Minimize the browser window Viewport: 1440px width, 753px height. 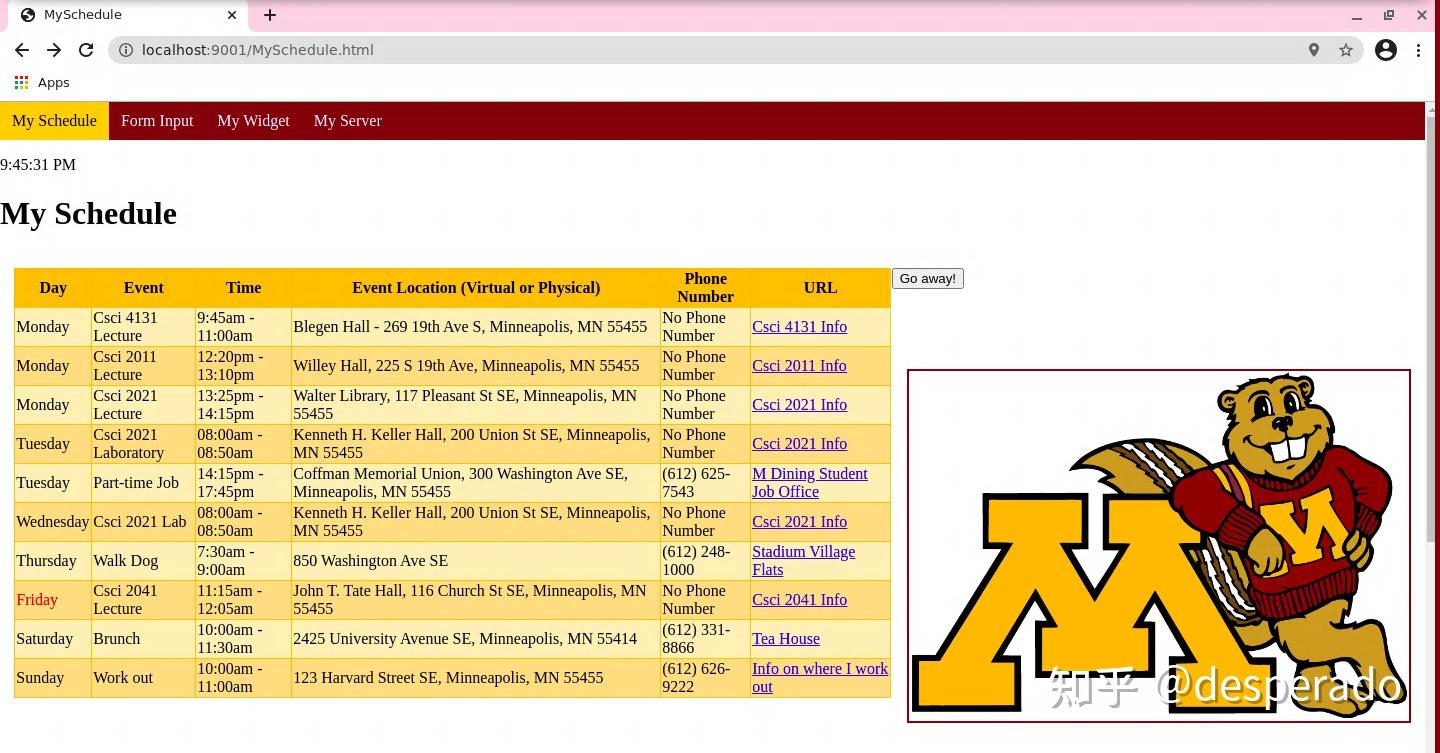[x=1357, y=16]
